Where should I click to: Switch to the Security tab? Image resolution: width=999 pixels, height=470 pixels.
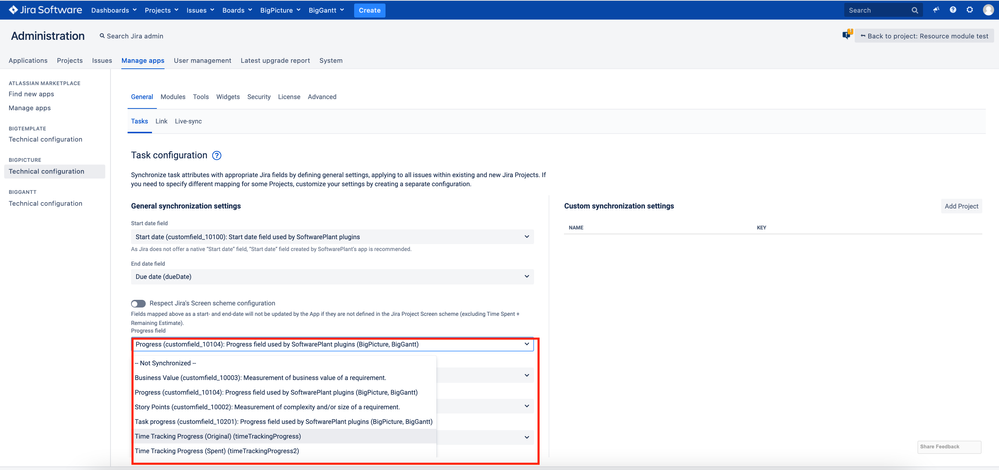tap(259, 97)
